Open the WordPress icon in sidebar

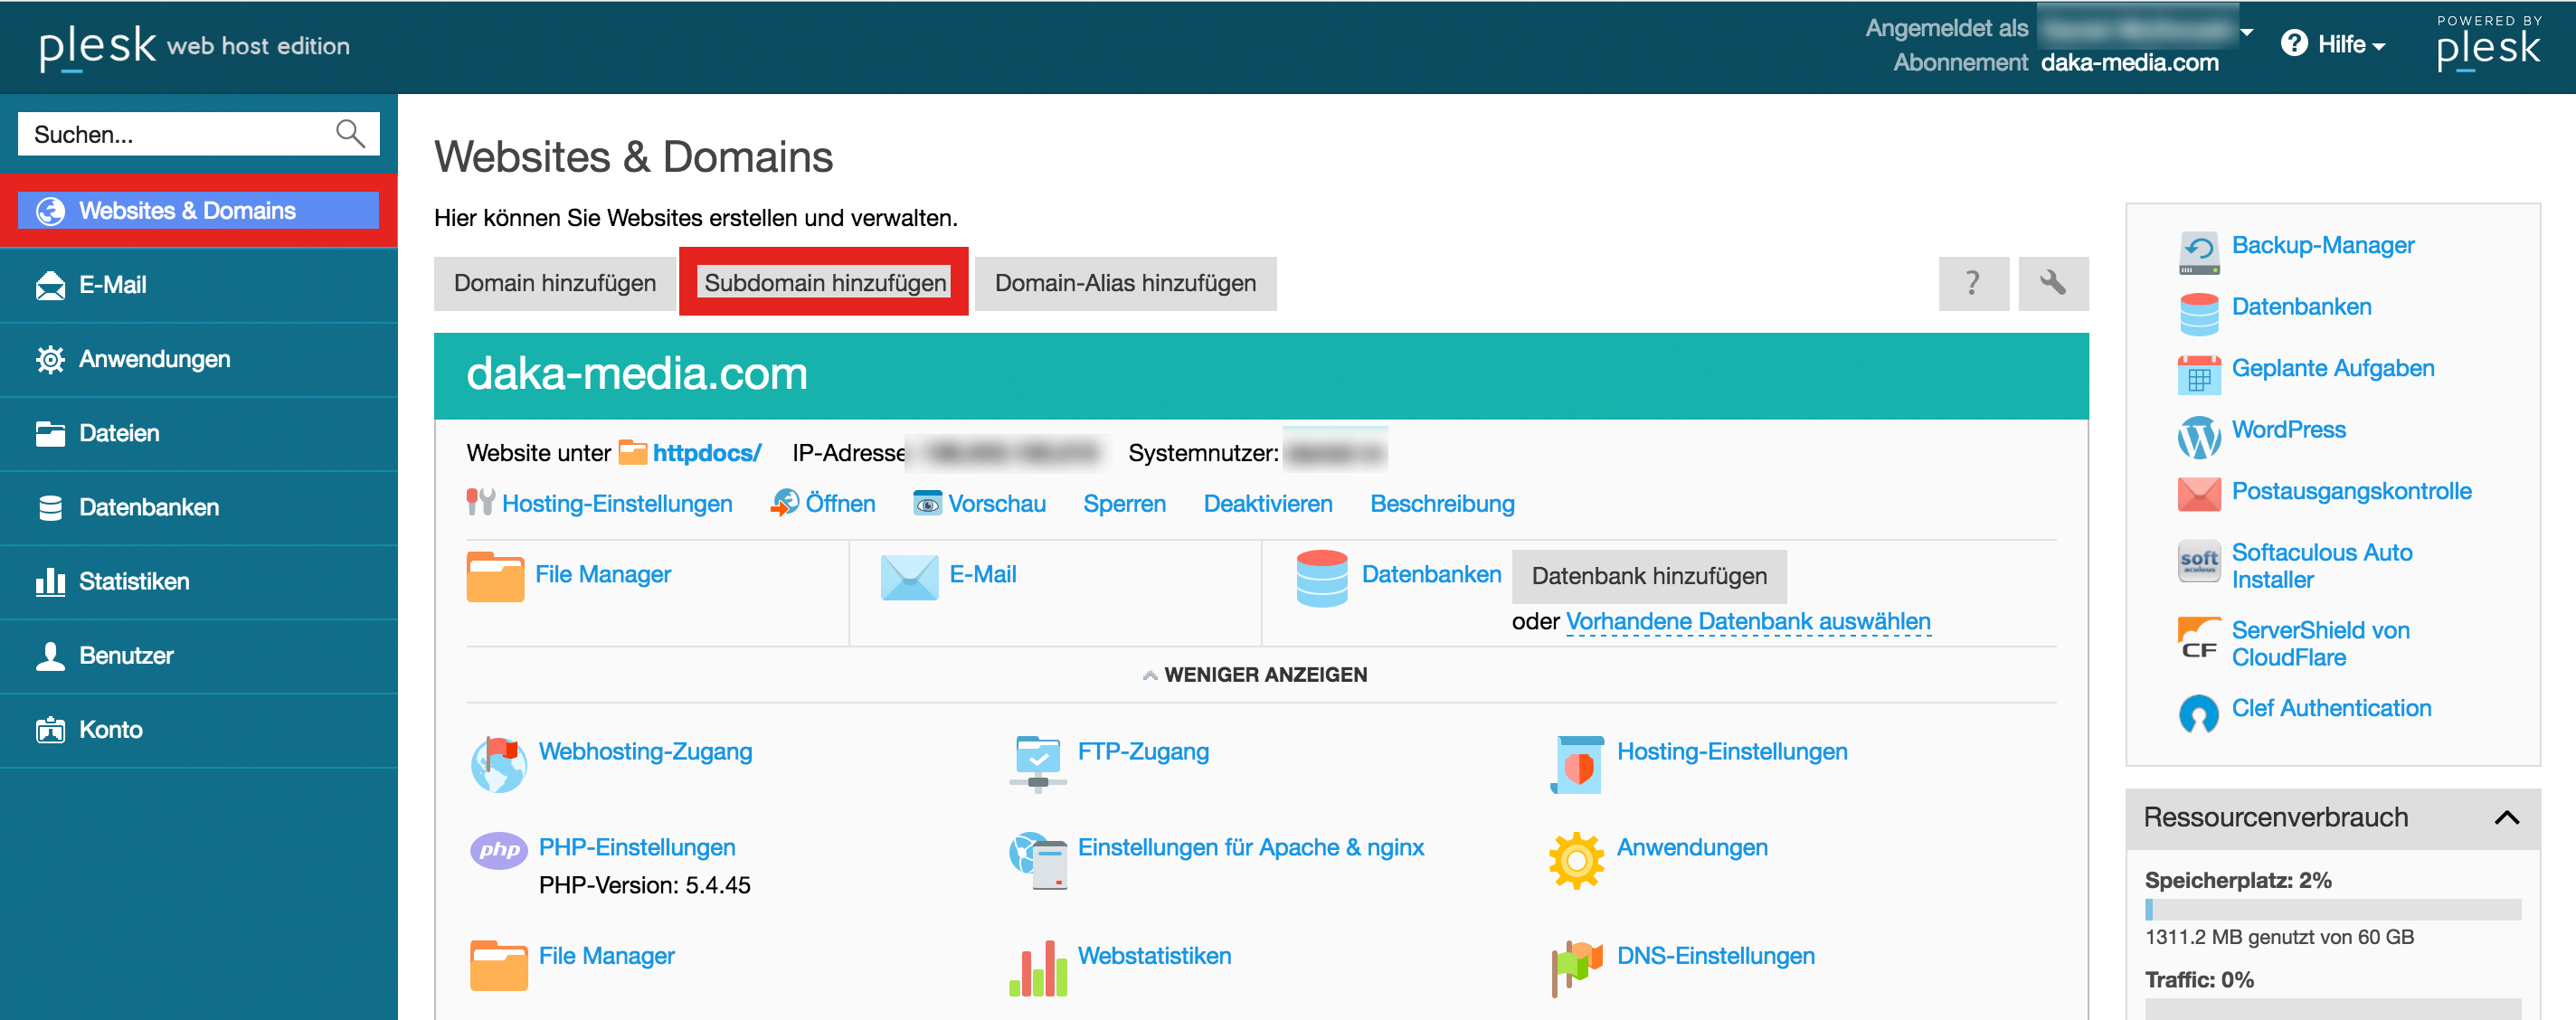(x=2198, y=436)
